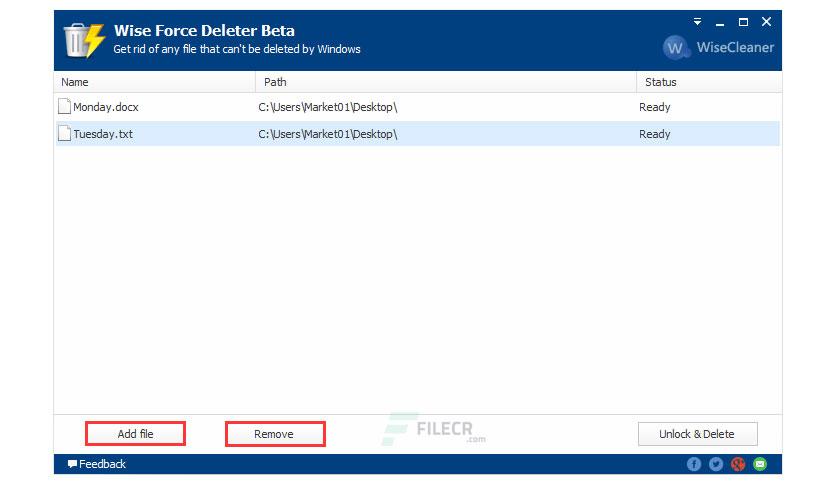Click the green email icon

[760, 464]
